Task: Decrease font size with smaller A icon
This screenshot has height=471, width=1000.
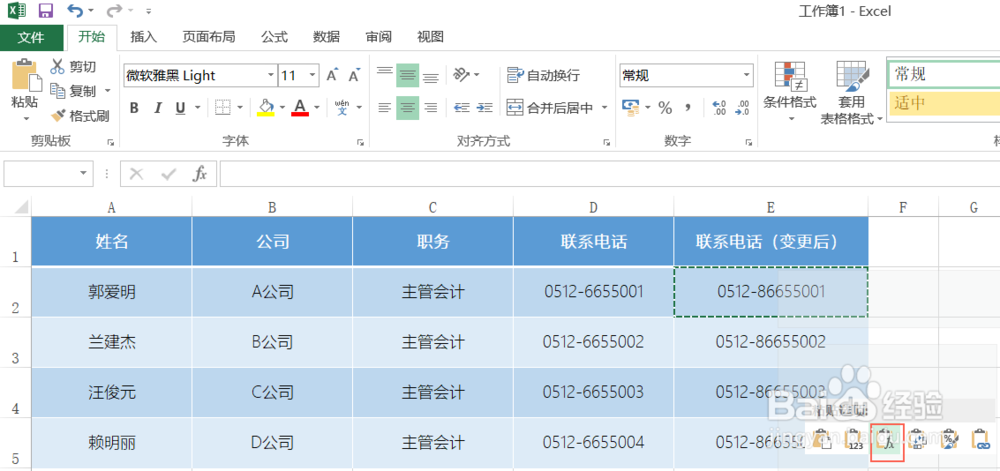Action: pyautogui.click(x=355, y=75)
